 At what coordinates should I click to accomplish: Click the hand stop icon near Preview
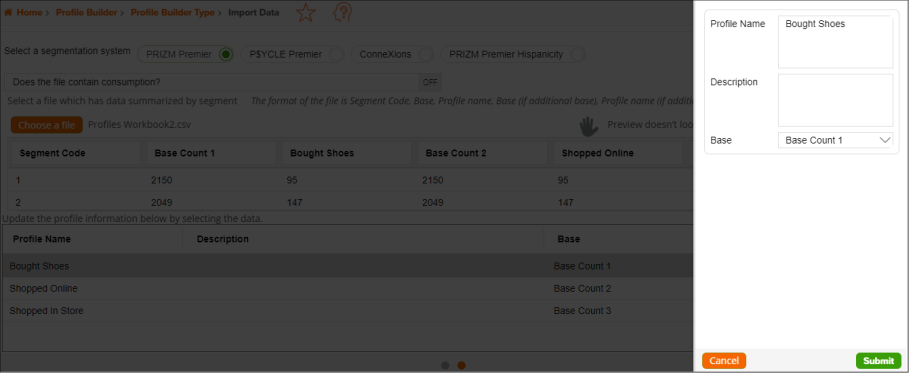point(588,126)
